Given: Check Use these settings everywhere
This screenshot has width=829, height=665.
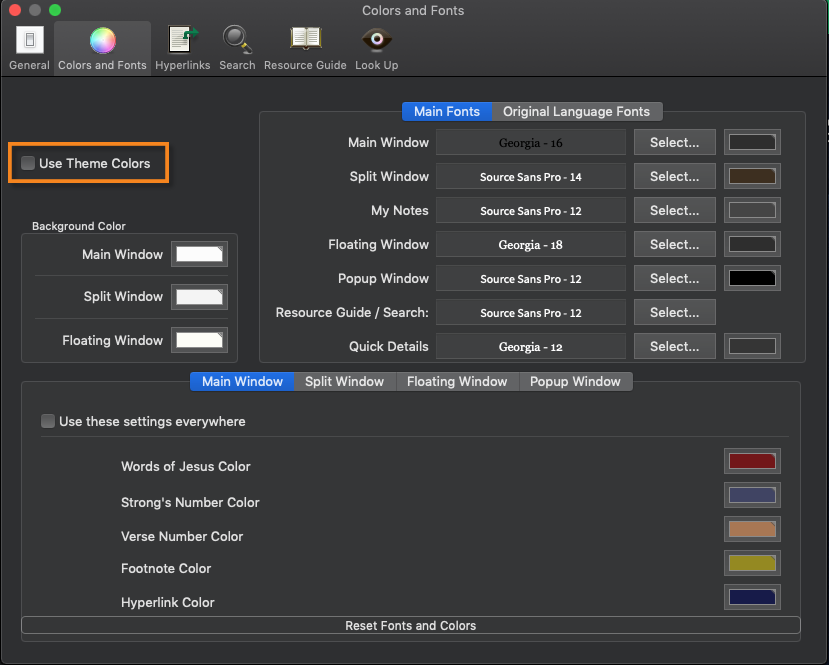Looking at the screenshot, I should 48,421.
